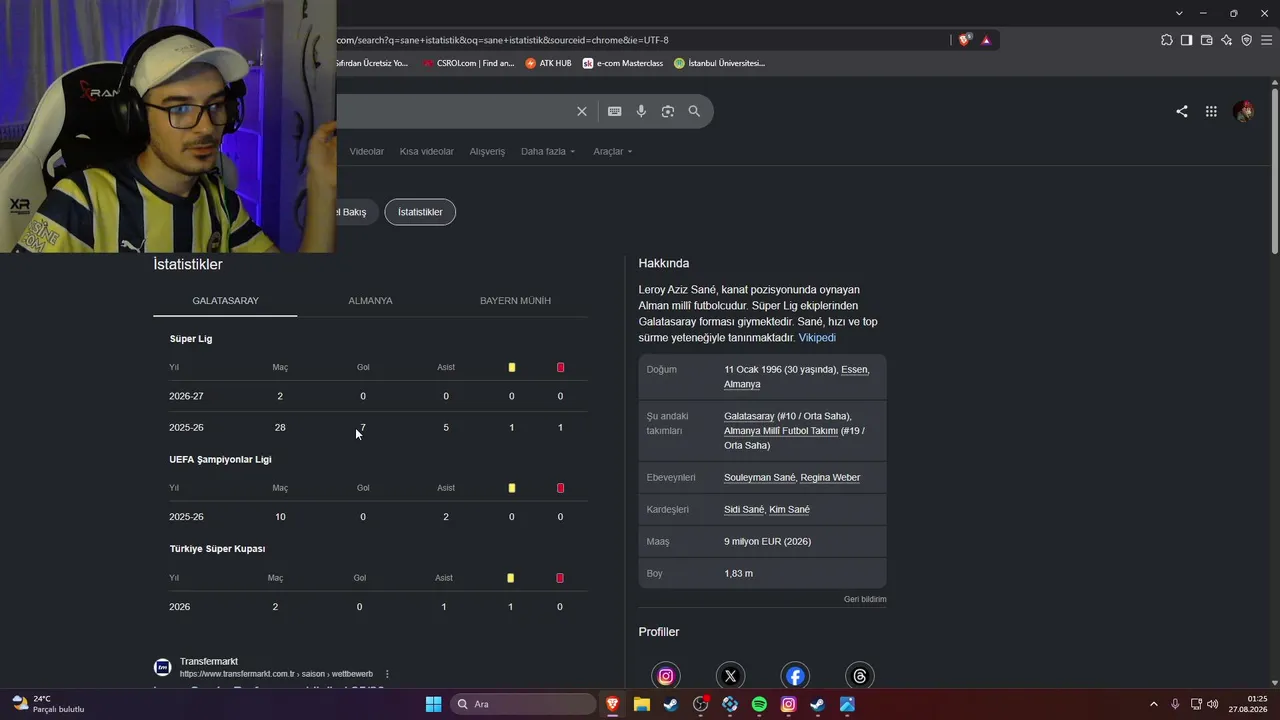
Task: Open the Vikipedi link
Action: pyautogui.click(x=817, y=338)
